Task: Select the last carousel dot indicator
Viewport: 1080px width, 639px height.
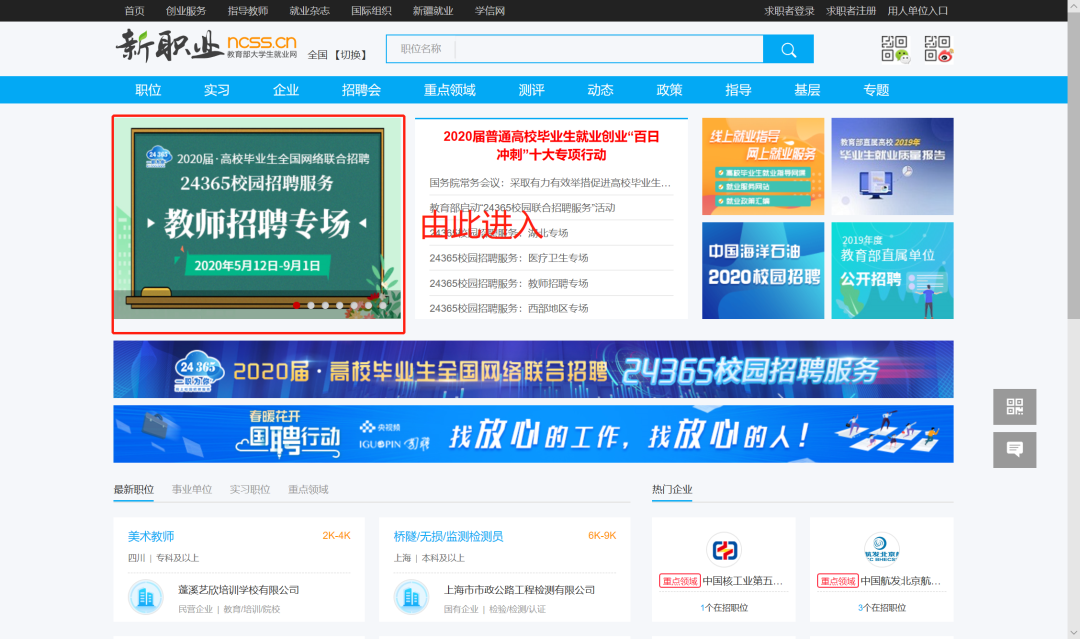Action: click(383, 305)
